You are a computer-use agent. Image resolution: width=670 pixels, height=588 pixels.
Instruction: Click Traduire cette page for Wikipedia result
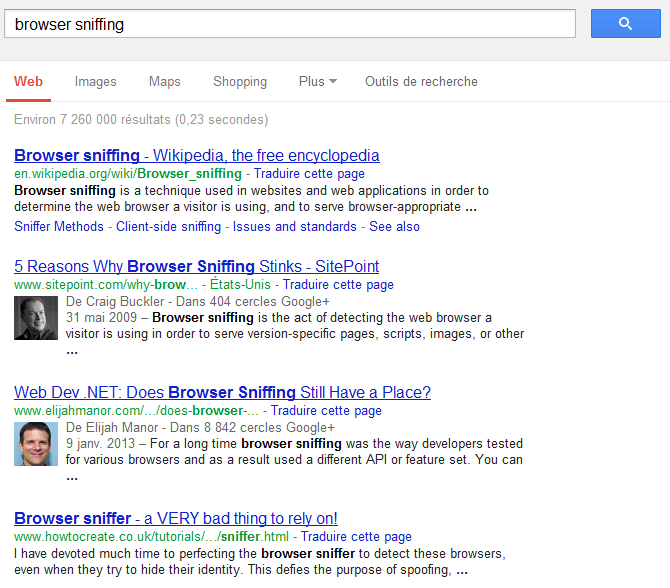[x=309, y=173]
